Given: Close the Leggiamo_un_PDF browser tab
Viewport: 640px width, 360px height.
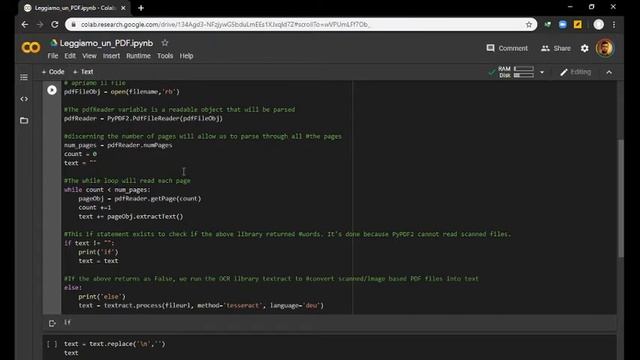Looking at the screenshot, I should [123, 8].
